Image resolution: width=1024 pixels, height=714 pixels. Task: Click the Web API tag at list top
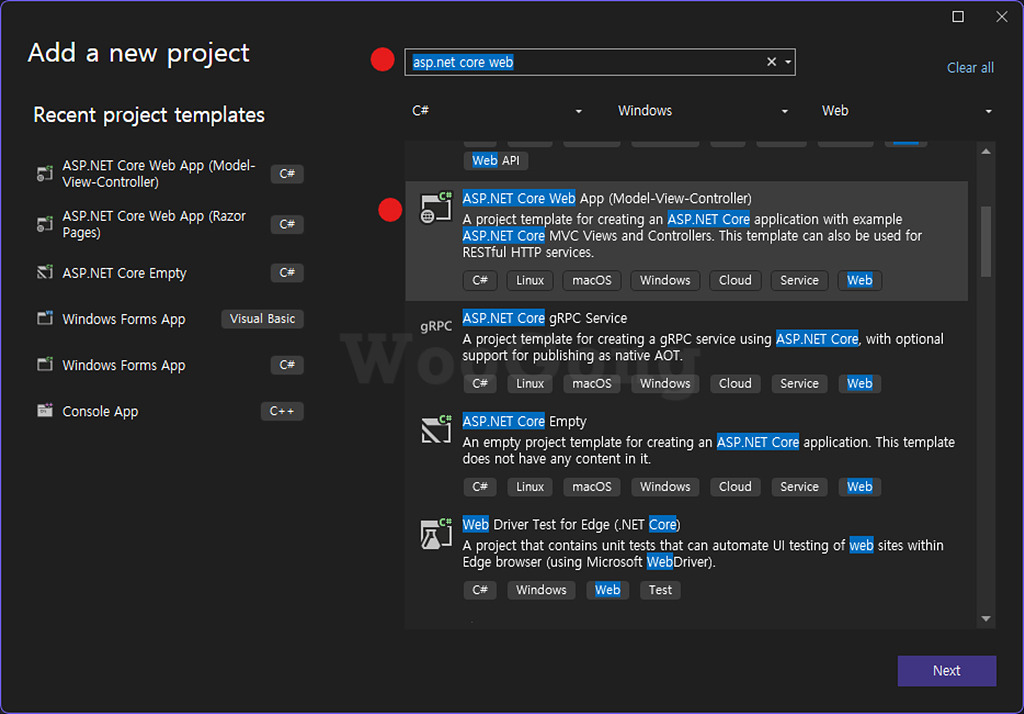[x=496, y=161]
